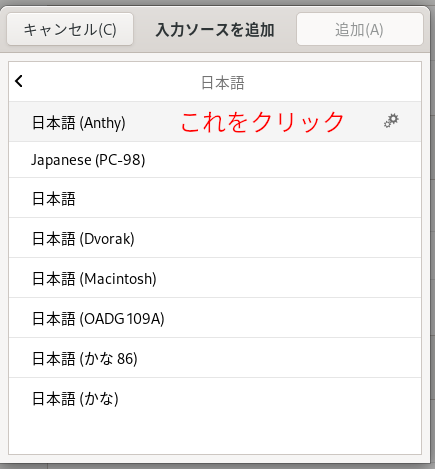Pick the 日本語 (Dvorak) layout
This screenshot has height=469, width=435.
tap(215, 238)
